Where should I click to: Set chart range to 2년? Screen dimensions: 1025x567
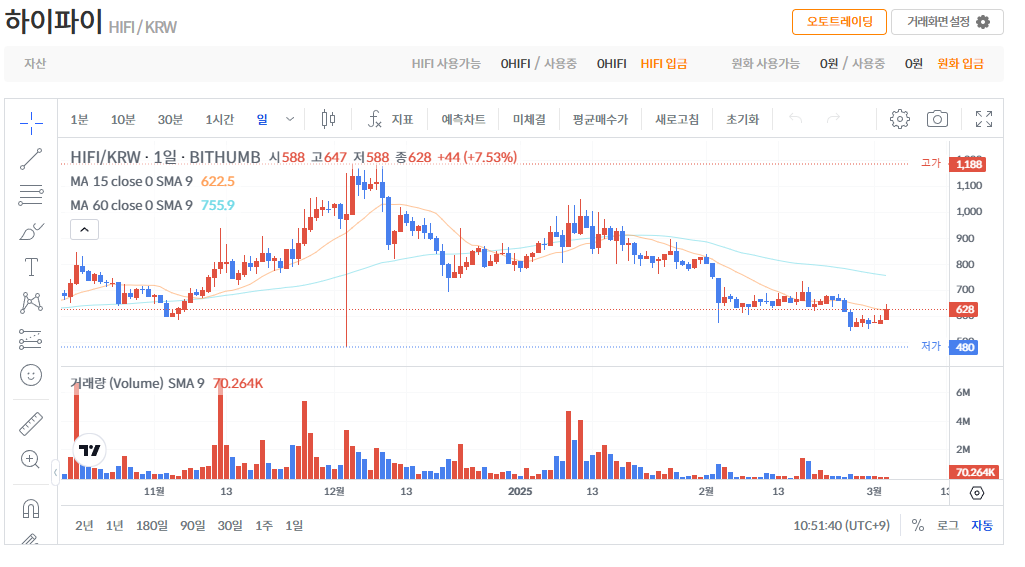84,525
